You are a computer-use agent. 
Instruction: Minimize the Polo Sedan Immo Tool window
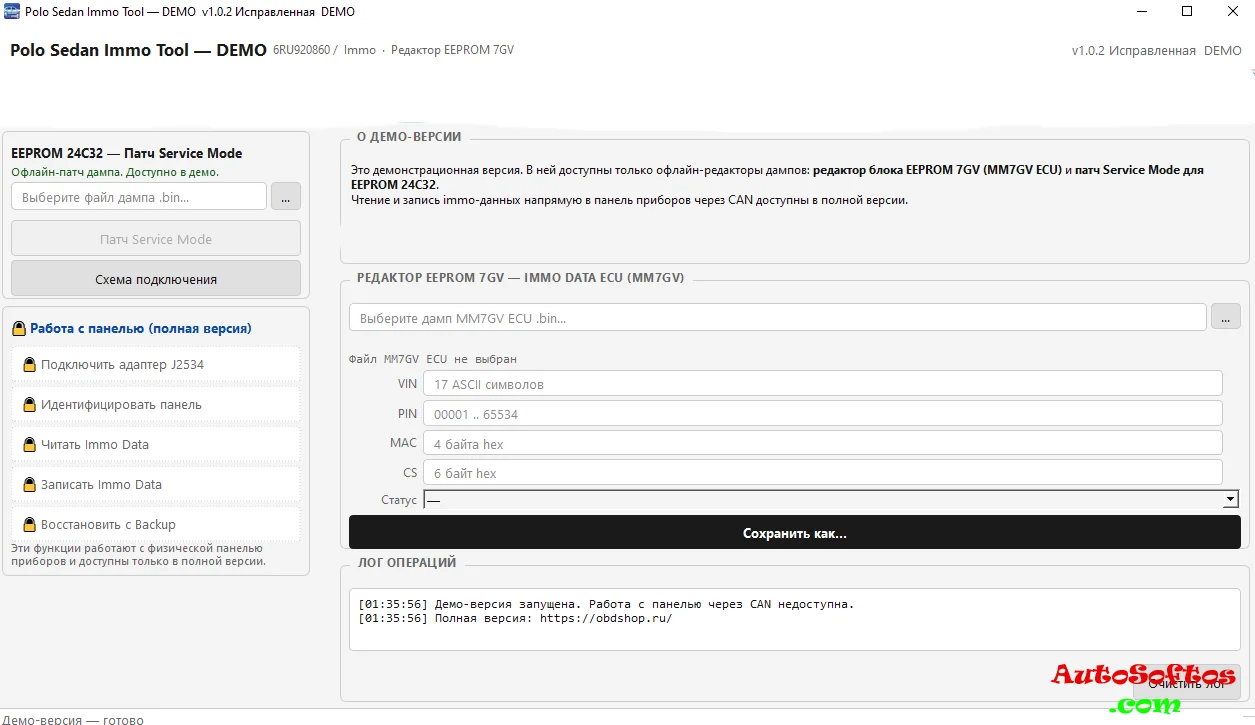tap(1142, 12)
